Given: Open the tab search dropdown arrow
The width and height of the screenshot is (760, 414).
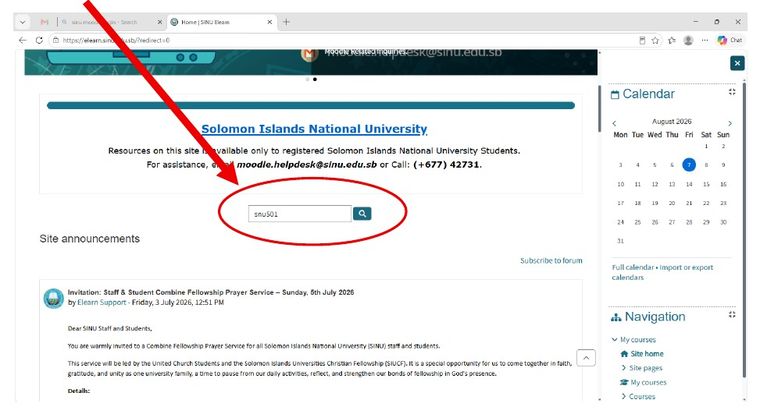Looking at the screenshot, I should pyautogui.click(x=22, y=22).
